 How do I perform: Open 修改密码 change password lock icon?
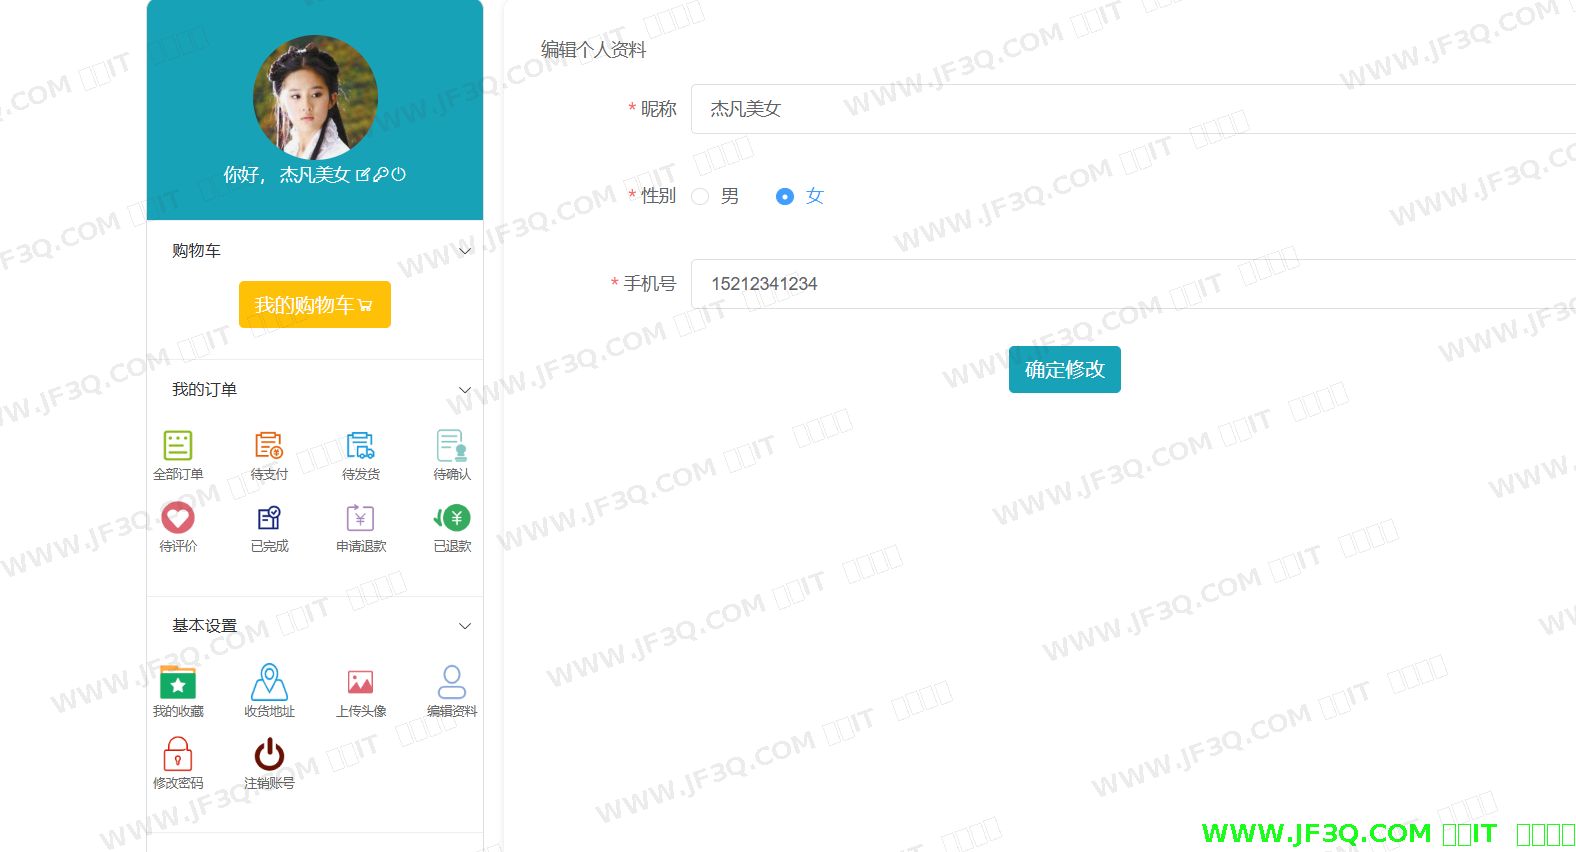point(178,755)
